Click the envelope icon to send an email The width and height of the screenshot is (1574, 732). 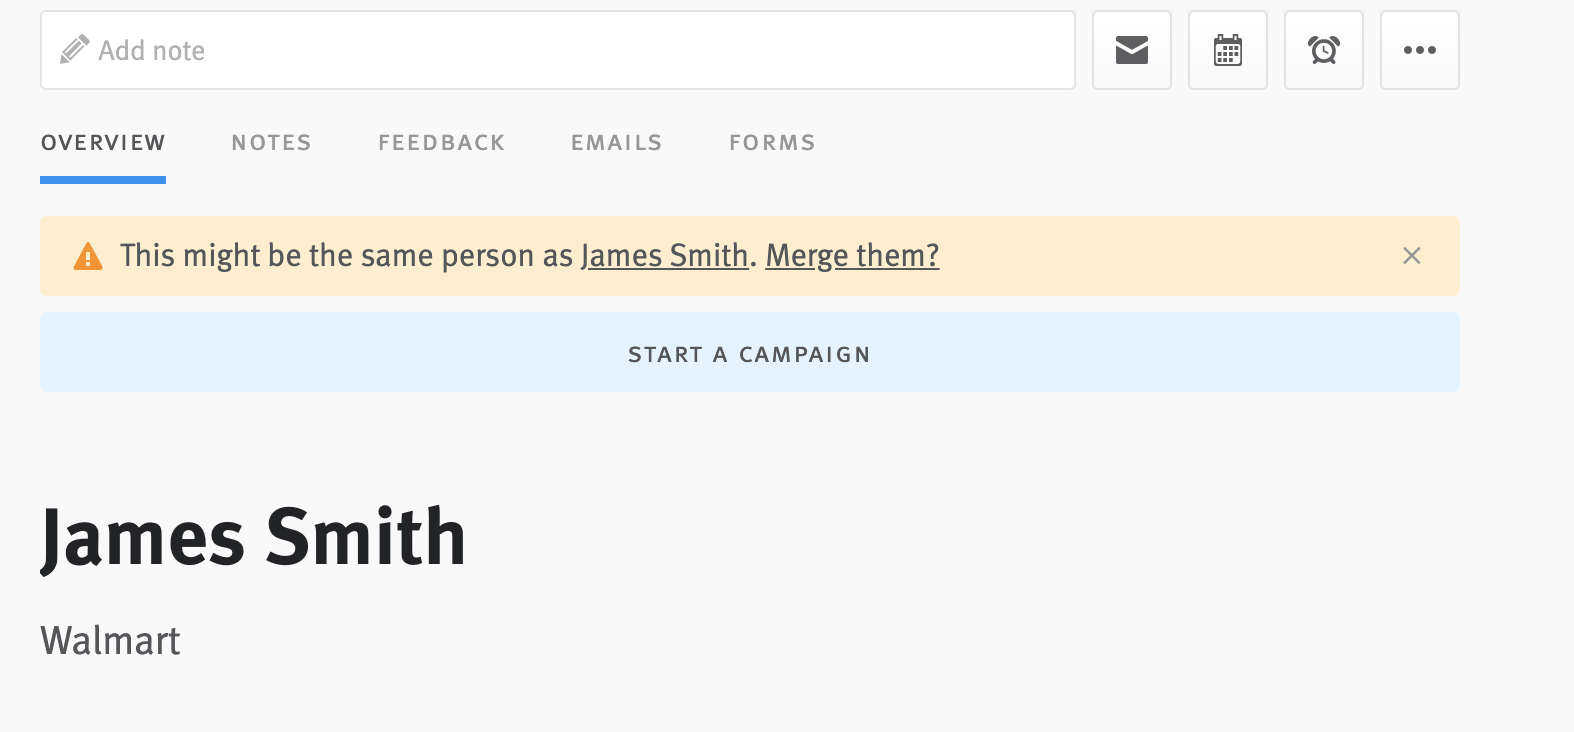pyautogui.click(x=1131, y=50)
